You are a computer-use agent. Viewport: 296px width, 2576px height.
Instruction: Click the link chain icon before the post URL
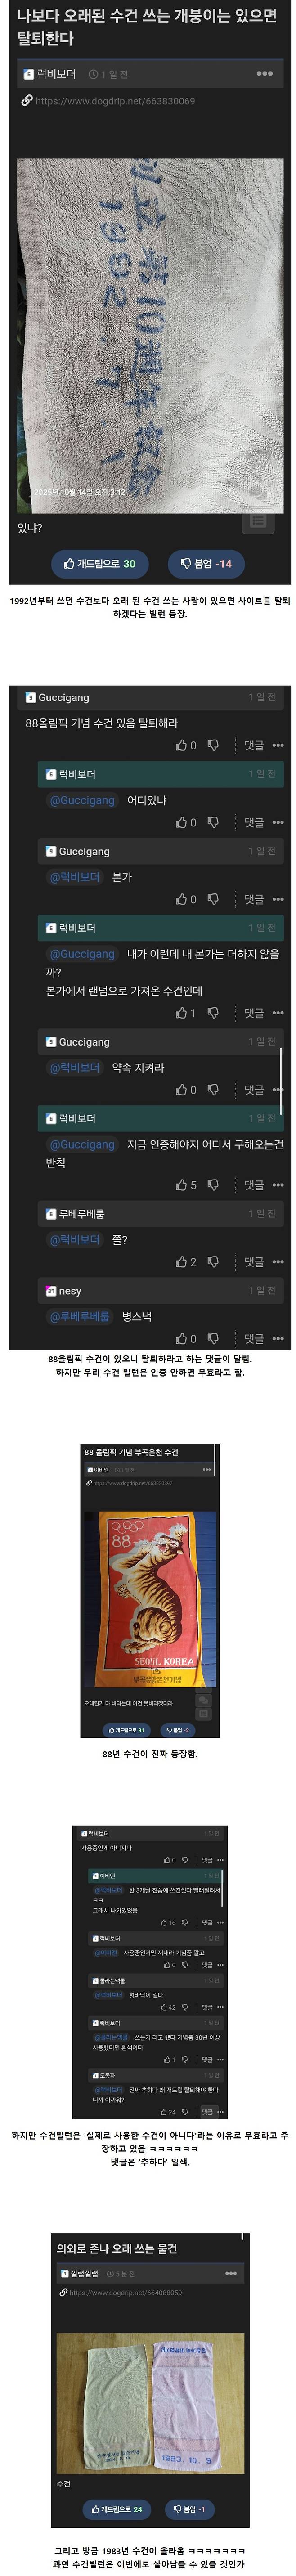coord(27,101)
